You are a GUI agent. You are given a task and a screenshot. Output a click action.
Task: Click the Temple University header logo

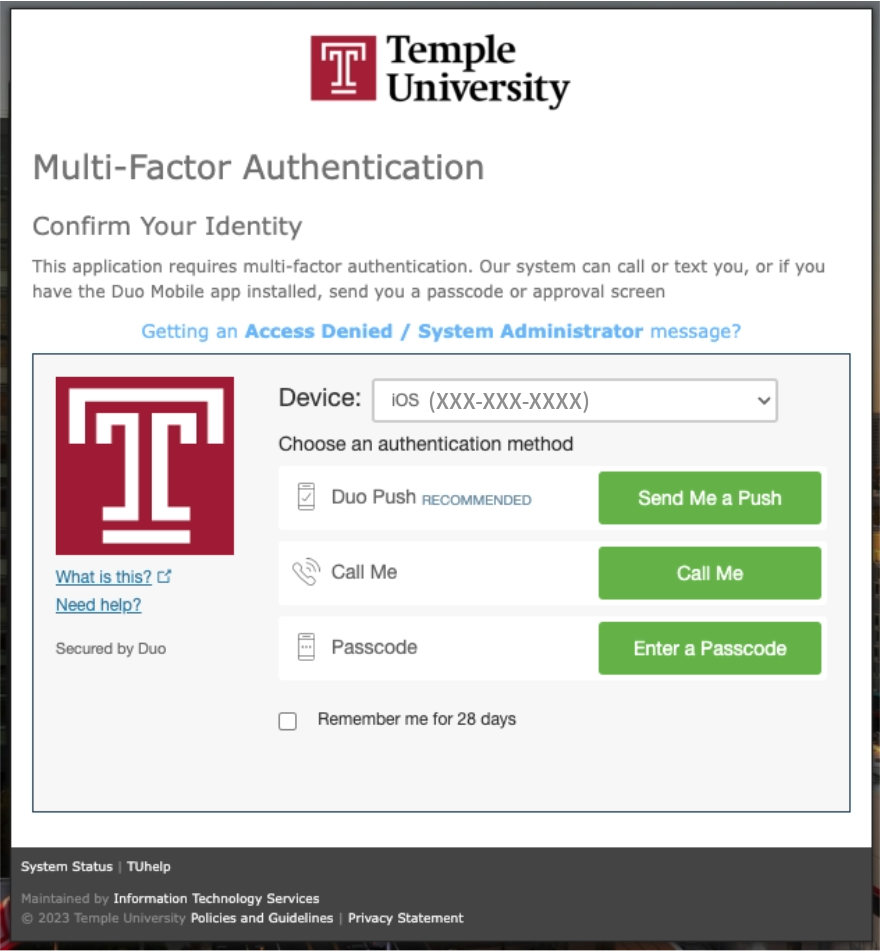[440, 70]
